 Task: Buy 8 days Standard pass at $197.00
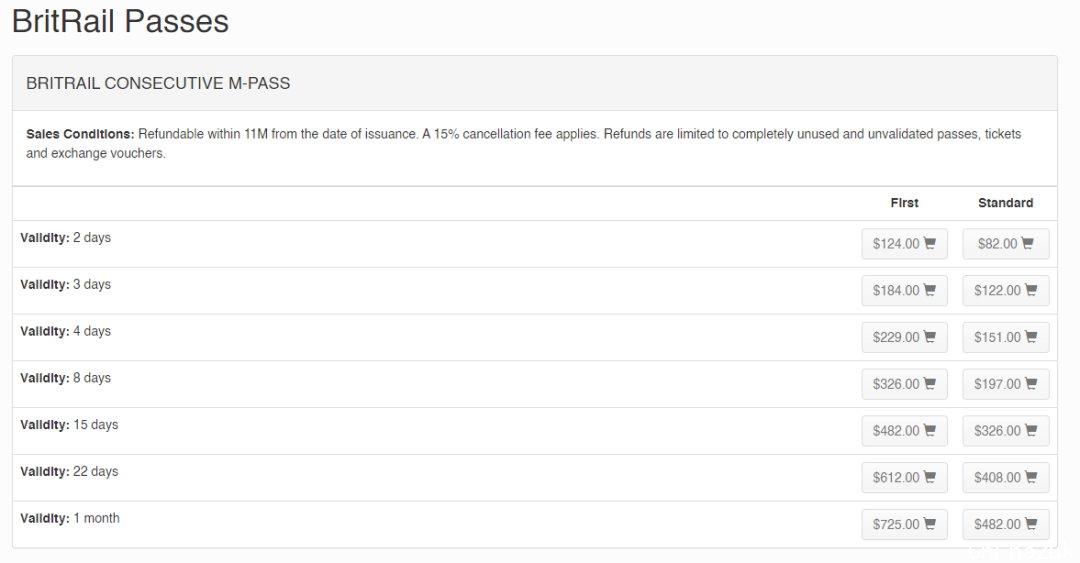coord(1006,385)
